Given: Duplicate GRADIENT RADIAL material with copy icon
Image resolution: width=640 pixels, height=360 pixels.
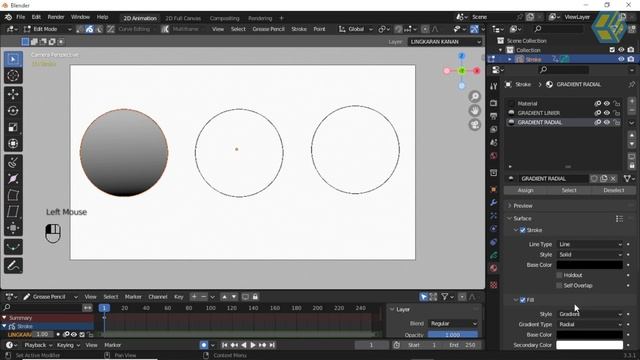Looking at the screenshot, I should [604, 179].
